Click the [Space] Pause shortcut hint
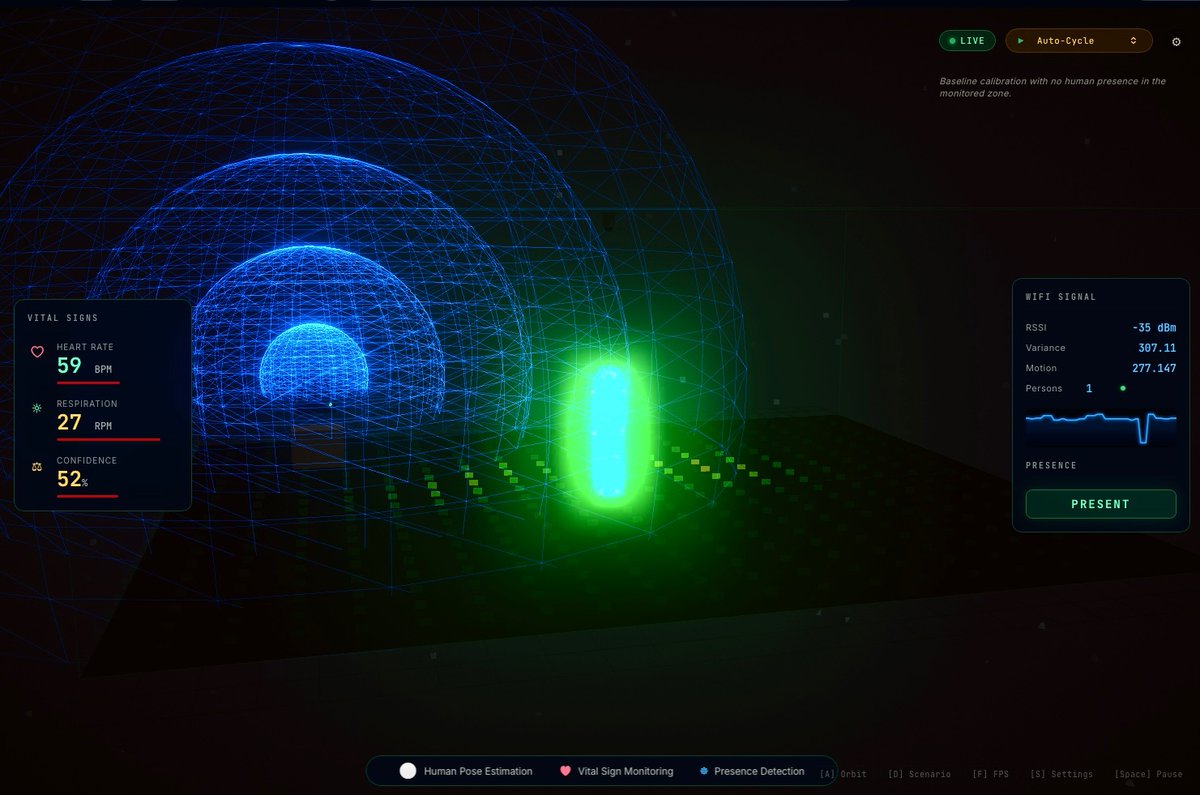The height and width of the screenshot is (795, 1200). coord(1148,774)
